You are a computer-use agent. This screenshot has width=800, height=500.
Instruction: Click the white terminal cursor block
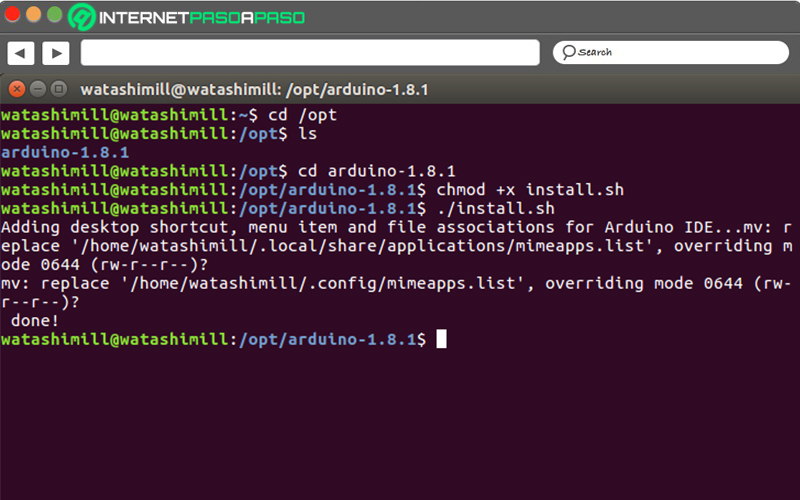[x=441, y=339]
